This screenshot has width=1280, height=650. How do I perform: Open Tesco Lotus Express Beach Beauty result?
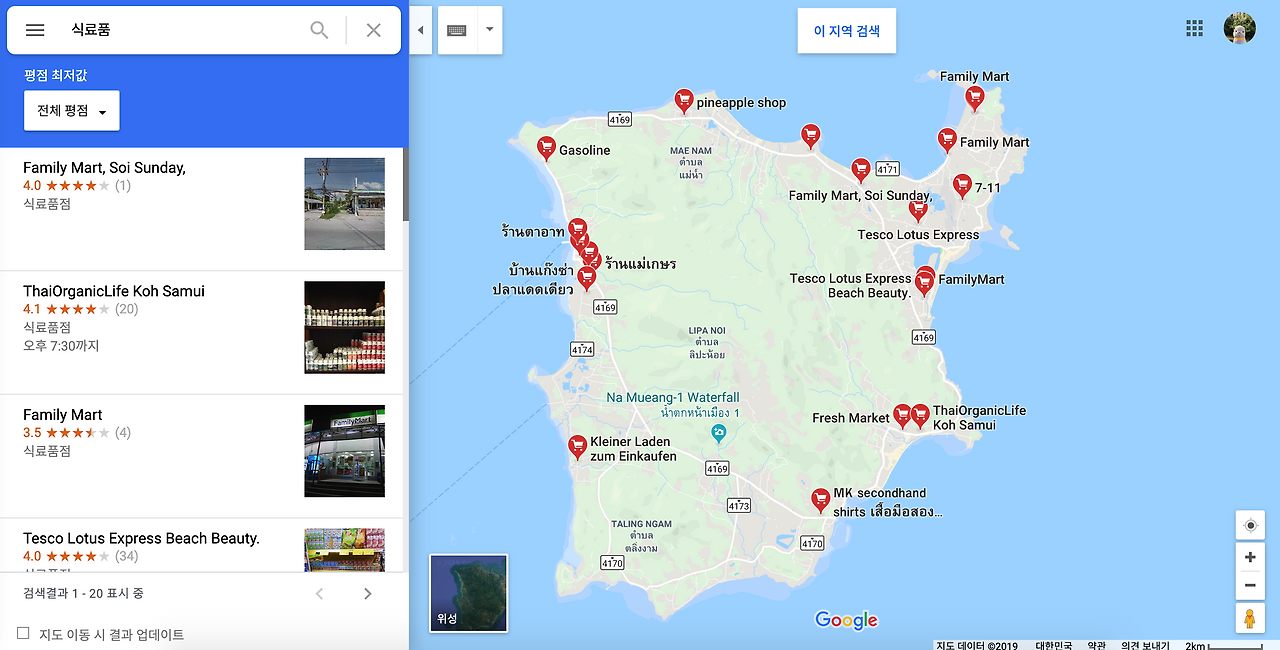(200, 545)
